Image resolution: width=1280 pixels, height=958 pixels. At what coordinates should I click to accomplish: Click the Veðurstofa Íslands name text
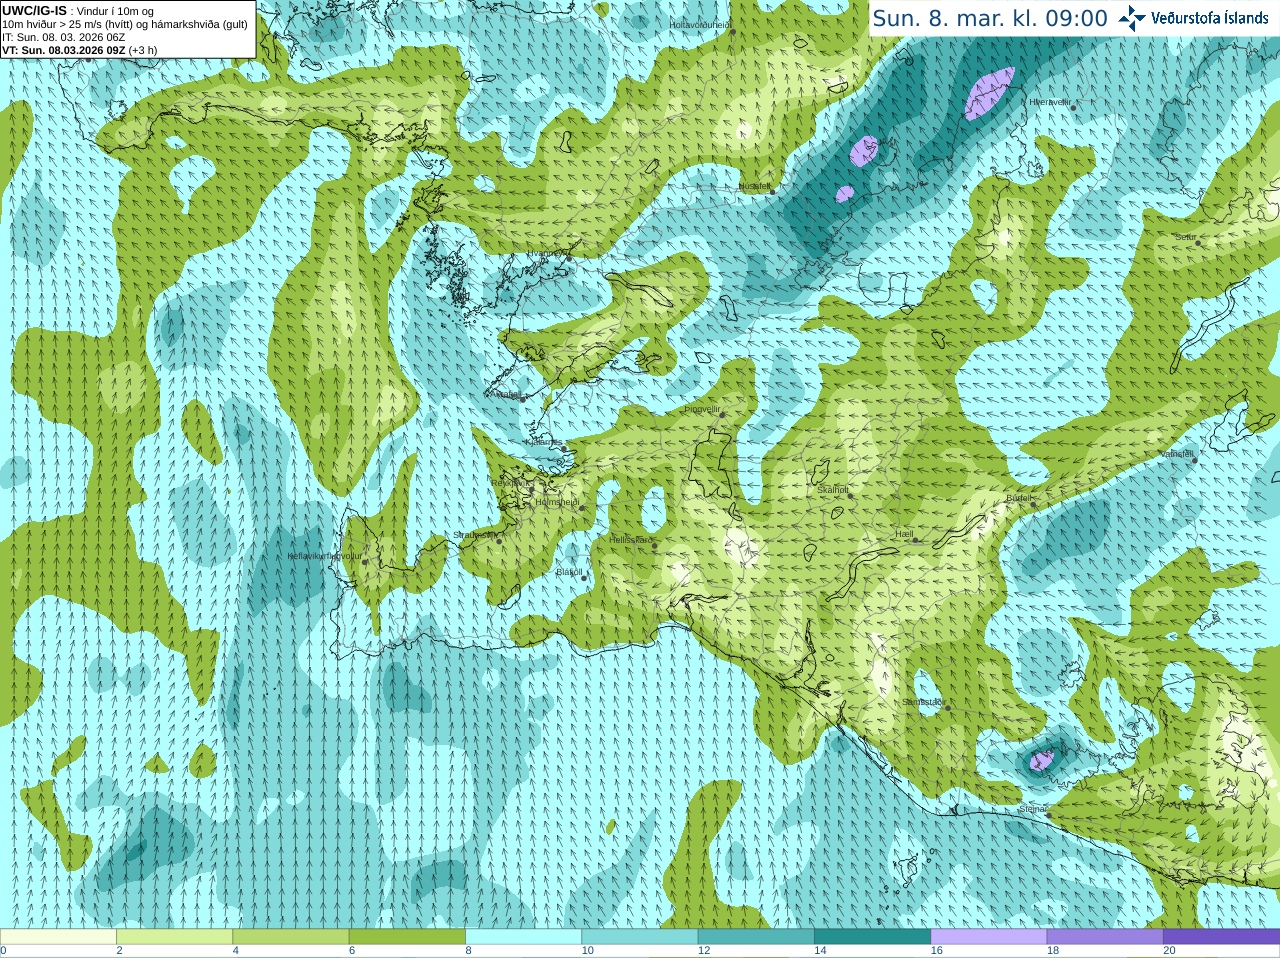(x=1210, y=18)
